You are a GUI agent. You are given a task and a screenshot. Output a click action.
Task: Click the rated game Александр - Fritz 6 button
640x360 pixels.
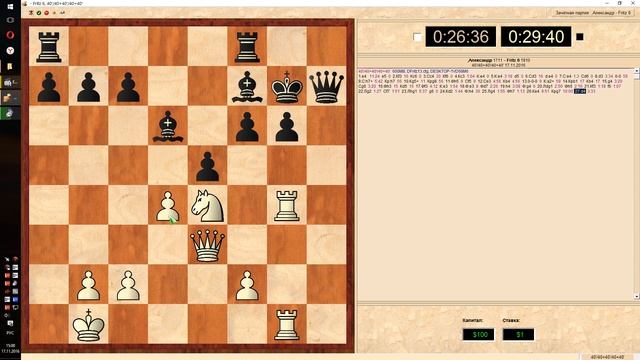[593, 13]
